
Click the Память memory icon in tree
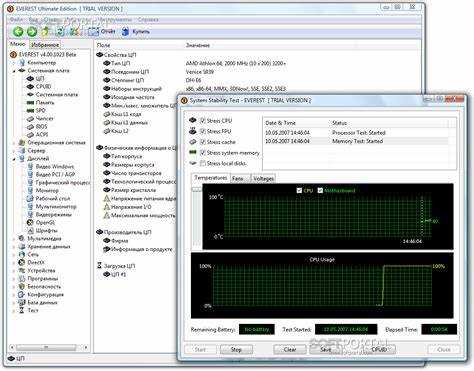click(30, 102)
